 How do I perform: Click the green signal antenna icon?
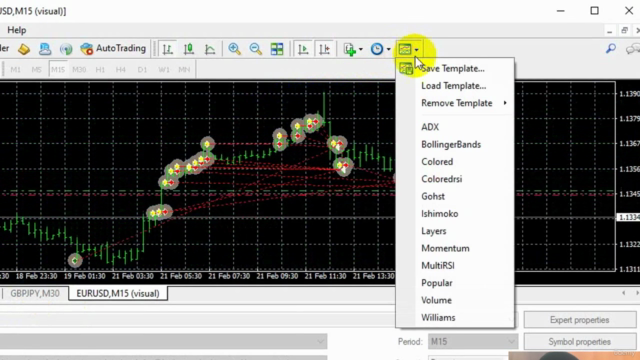(66, 49)
